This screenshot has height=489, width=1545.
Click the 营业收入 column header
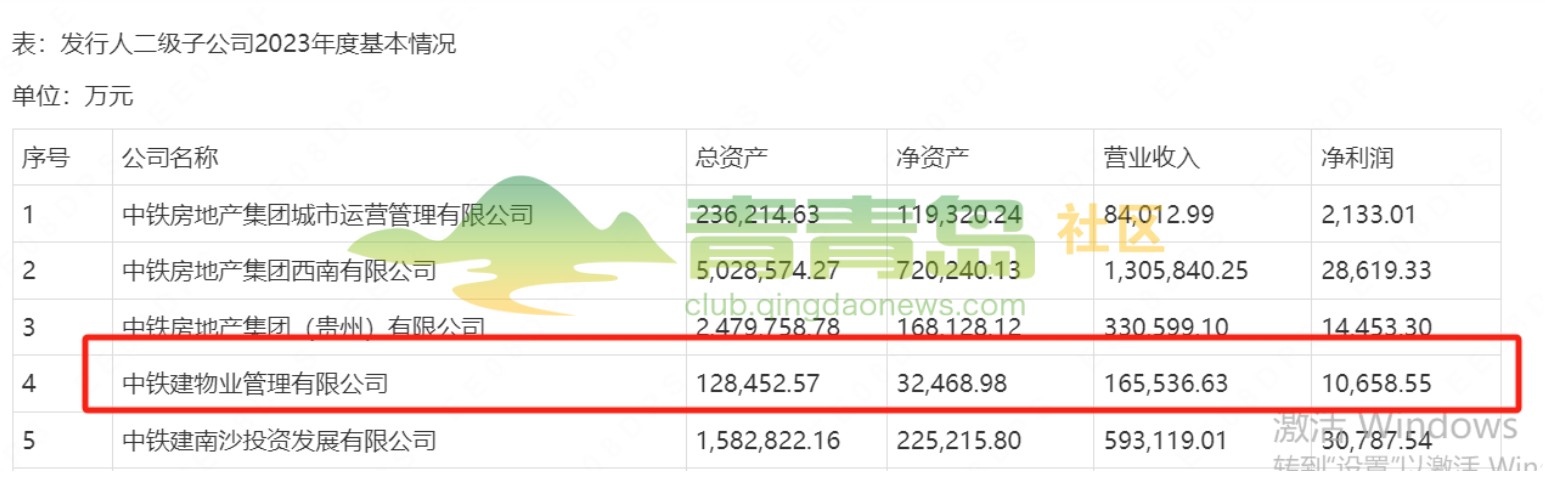pos(1151,158)
